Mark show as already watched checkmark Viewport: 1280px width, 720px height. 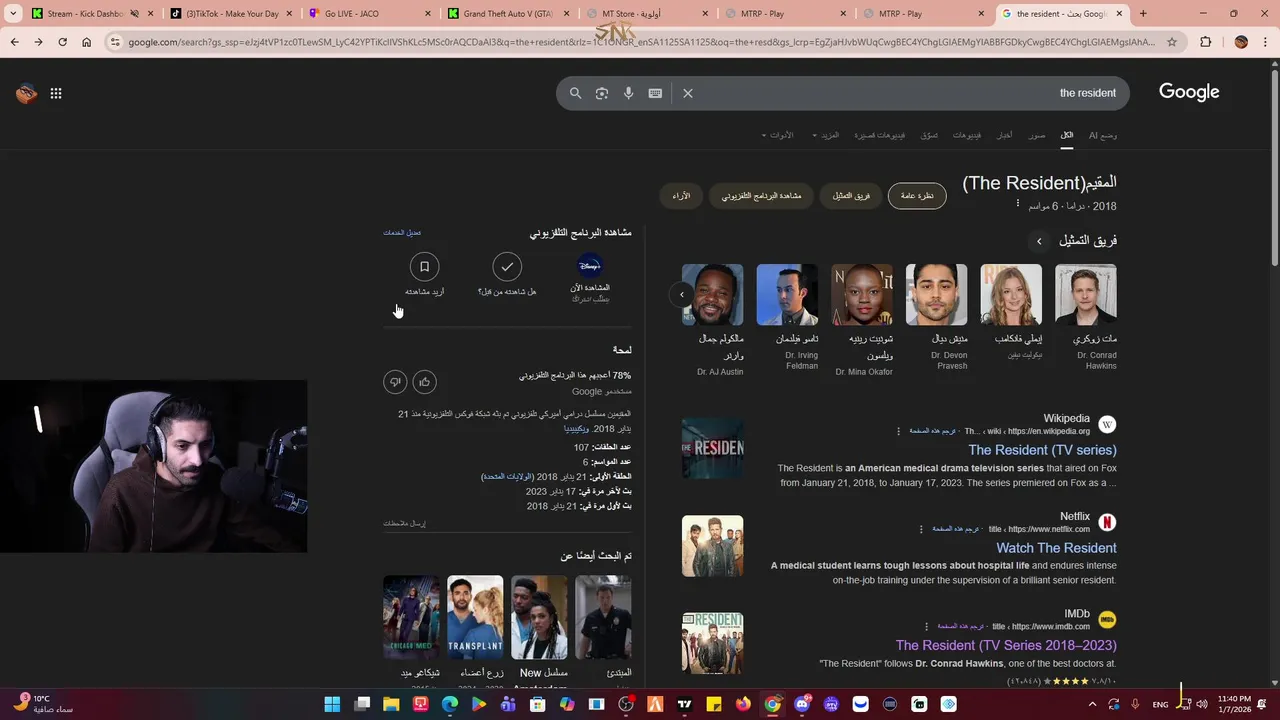coord(507,267)
